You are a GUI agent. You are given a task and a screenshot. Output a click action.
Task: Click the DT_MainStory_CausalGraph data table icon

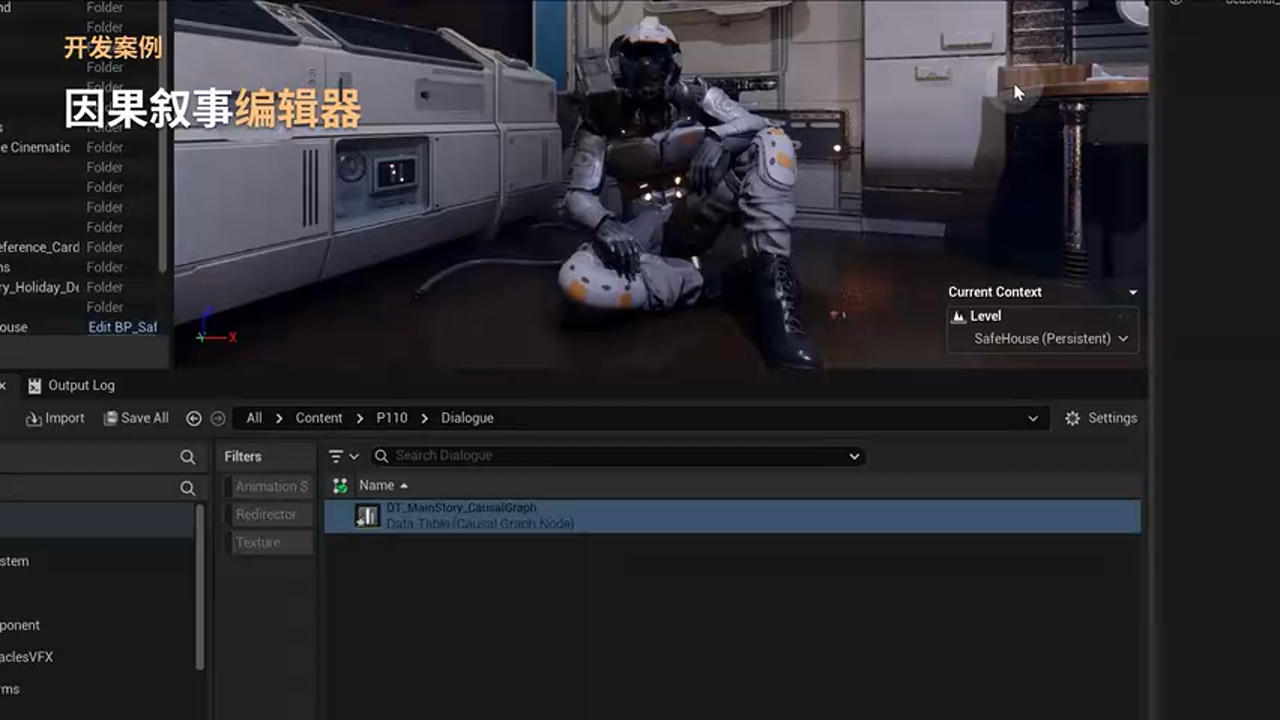(368, 516)
